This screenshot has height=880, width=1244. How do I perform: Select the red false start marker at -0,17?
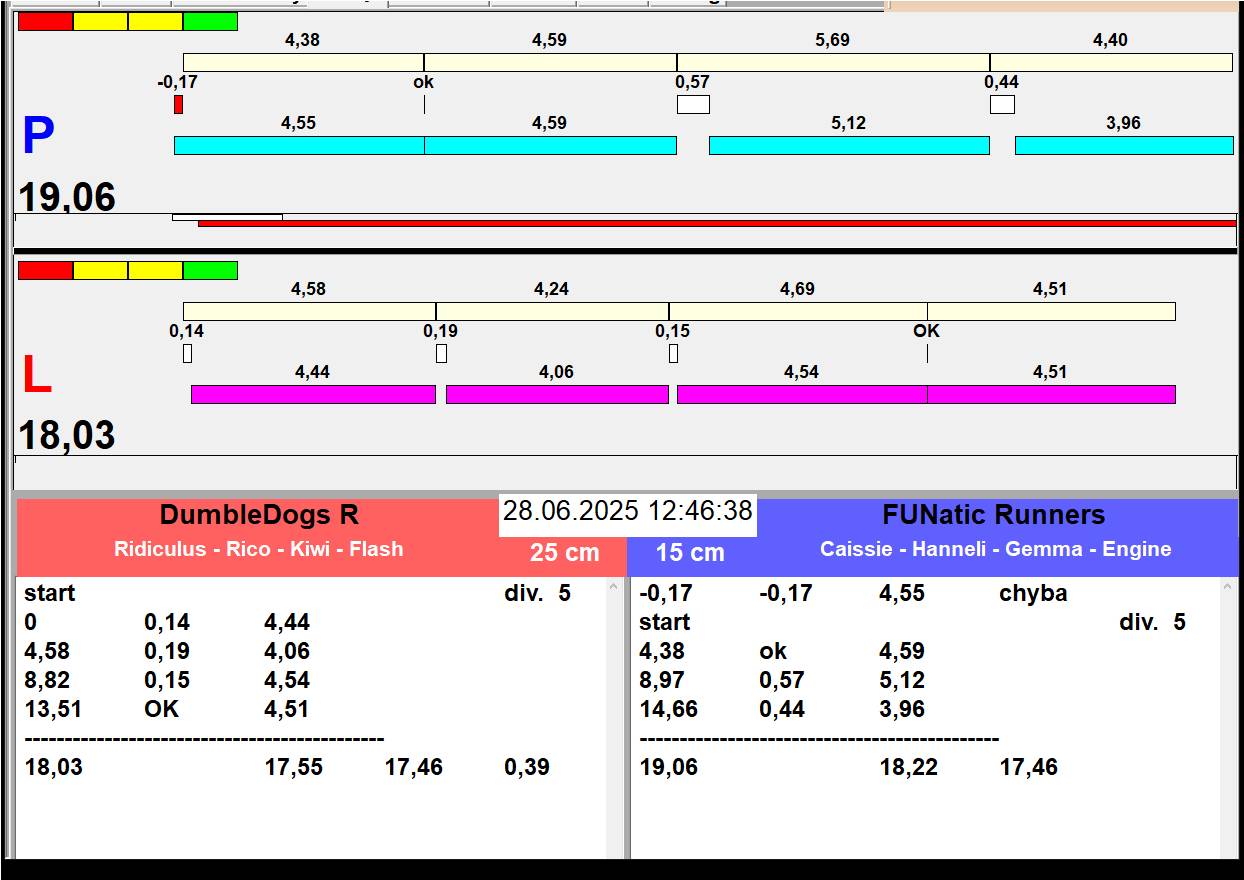pyautogui.click(x=178, y=104)
